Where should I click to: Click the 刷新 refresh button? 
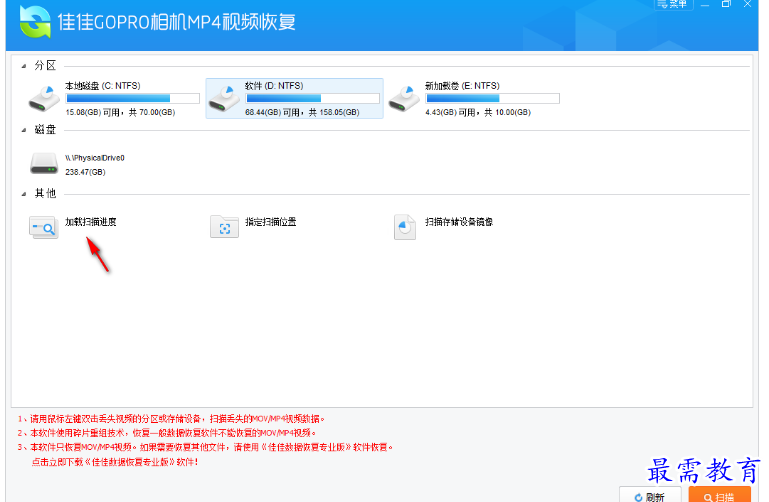[x=649, y=495]
